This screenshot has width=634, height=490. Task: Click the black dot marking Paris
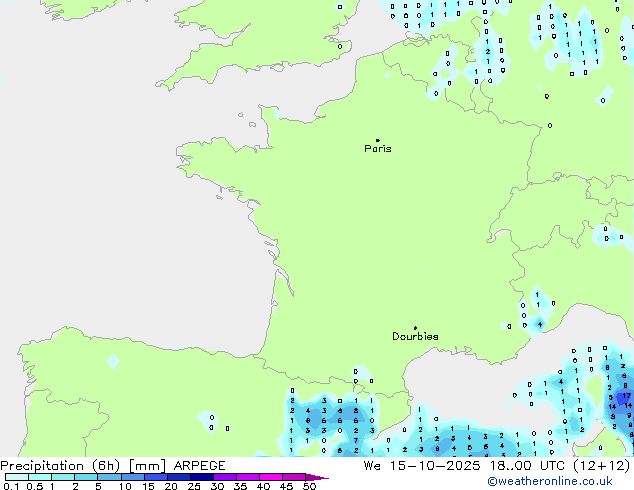pos(378,140)
